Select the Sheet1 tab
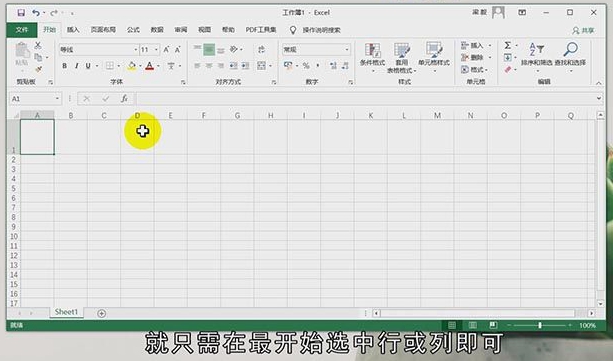This screenshot has height=361, width=613. click(x=66, y=312)
